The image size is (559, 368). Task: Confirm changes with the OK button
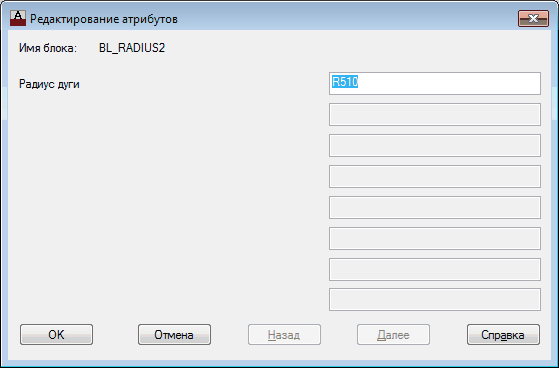tap(56, 334)
